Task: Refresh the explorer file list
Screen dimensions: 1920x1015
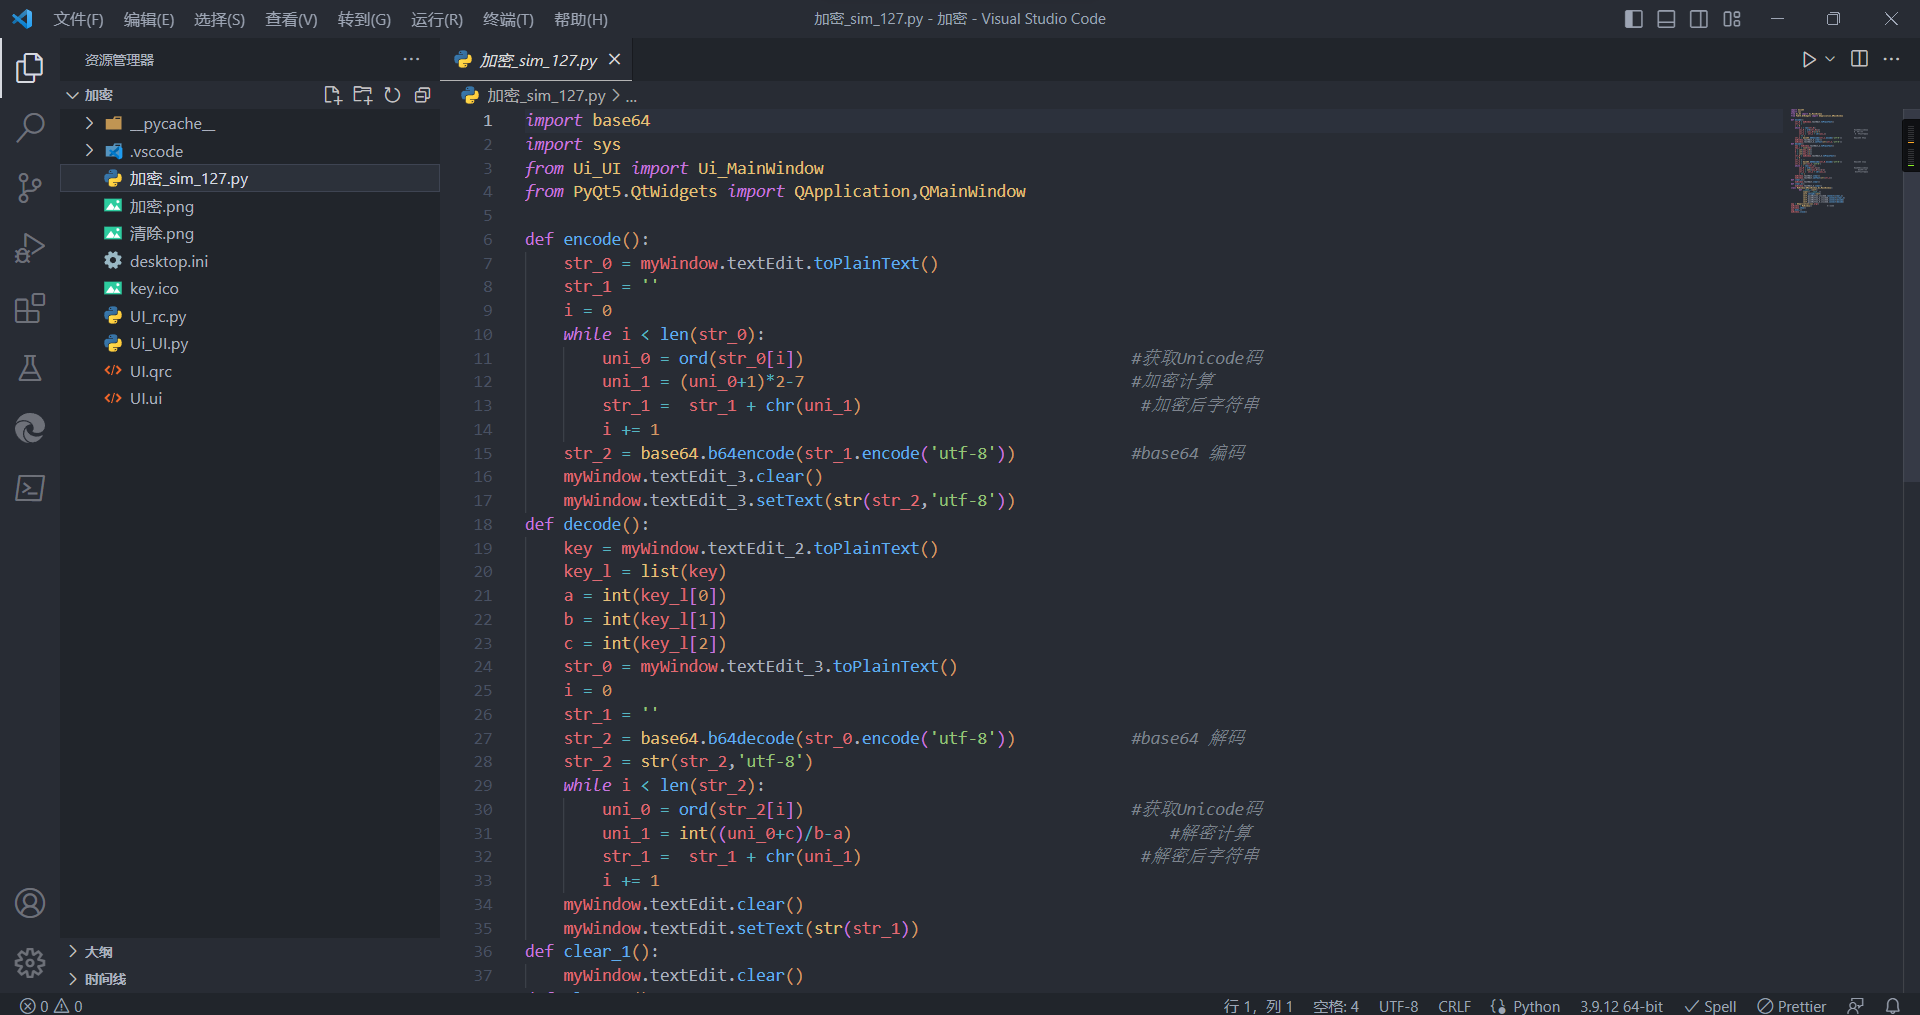Action: (392, 95)
